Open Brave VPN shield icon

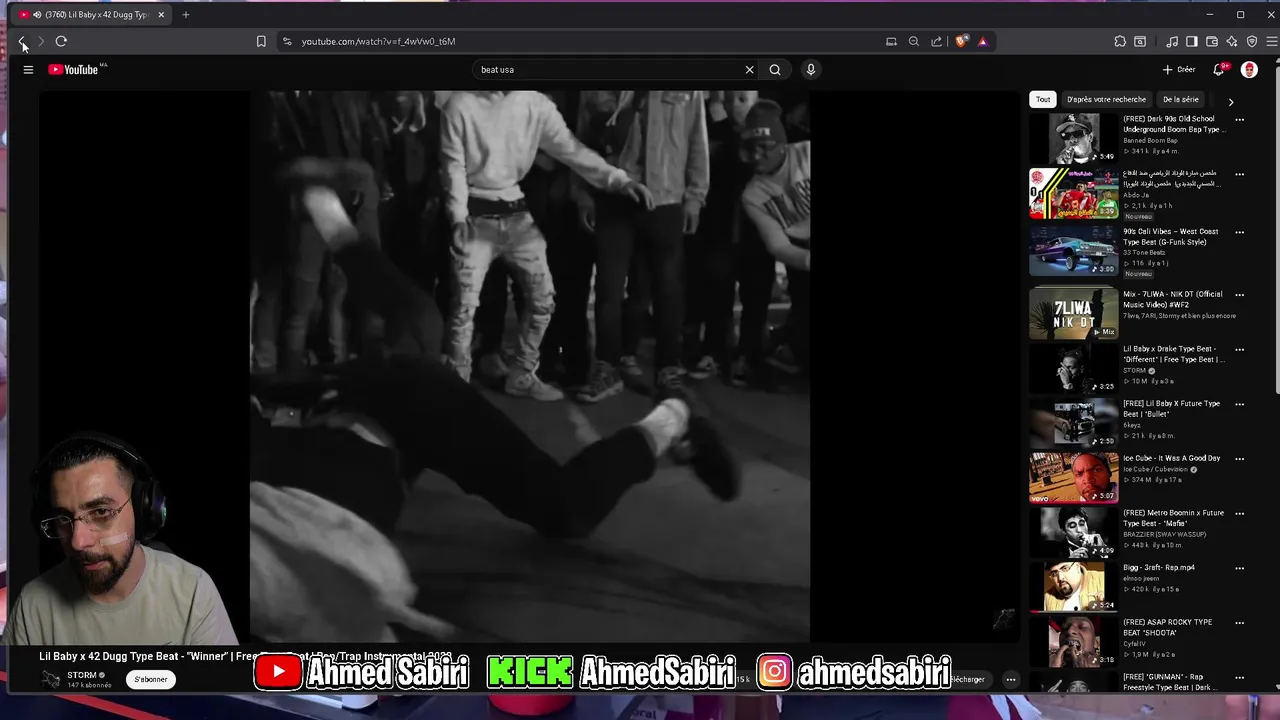click(x=1252, y=41)
